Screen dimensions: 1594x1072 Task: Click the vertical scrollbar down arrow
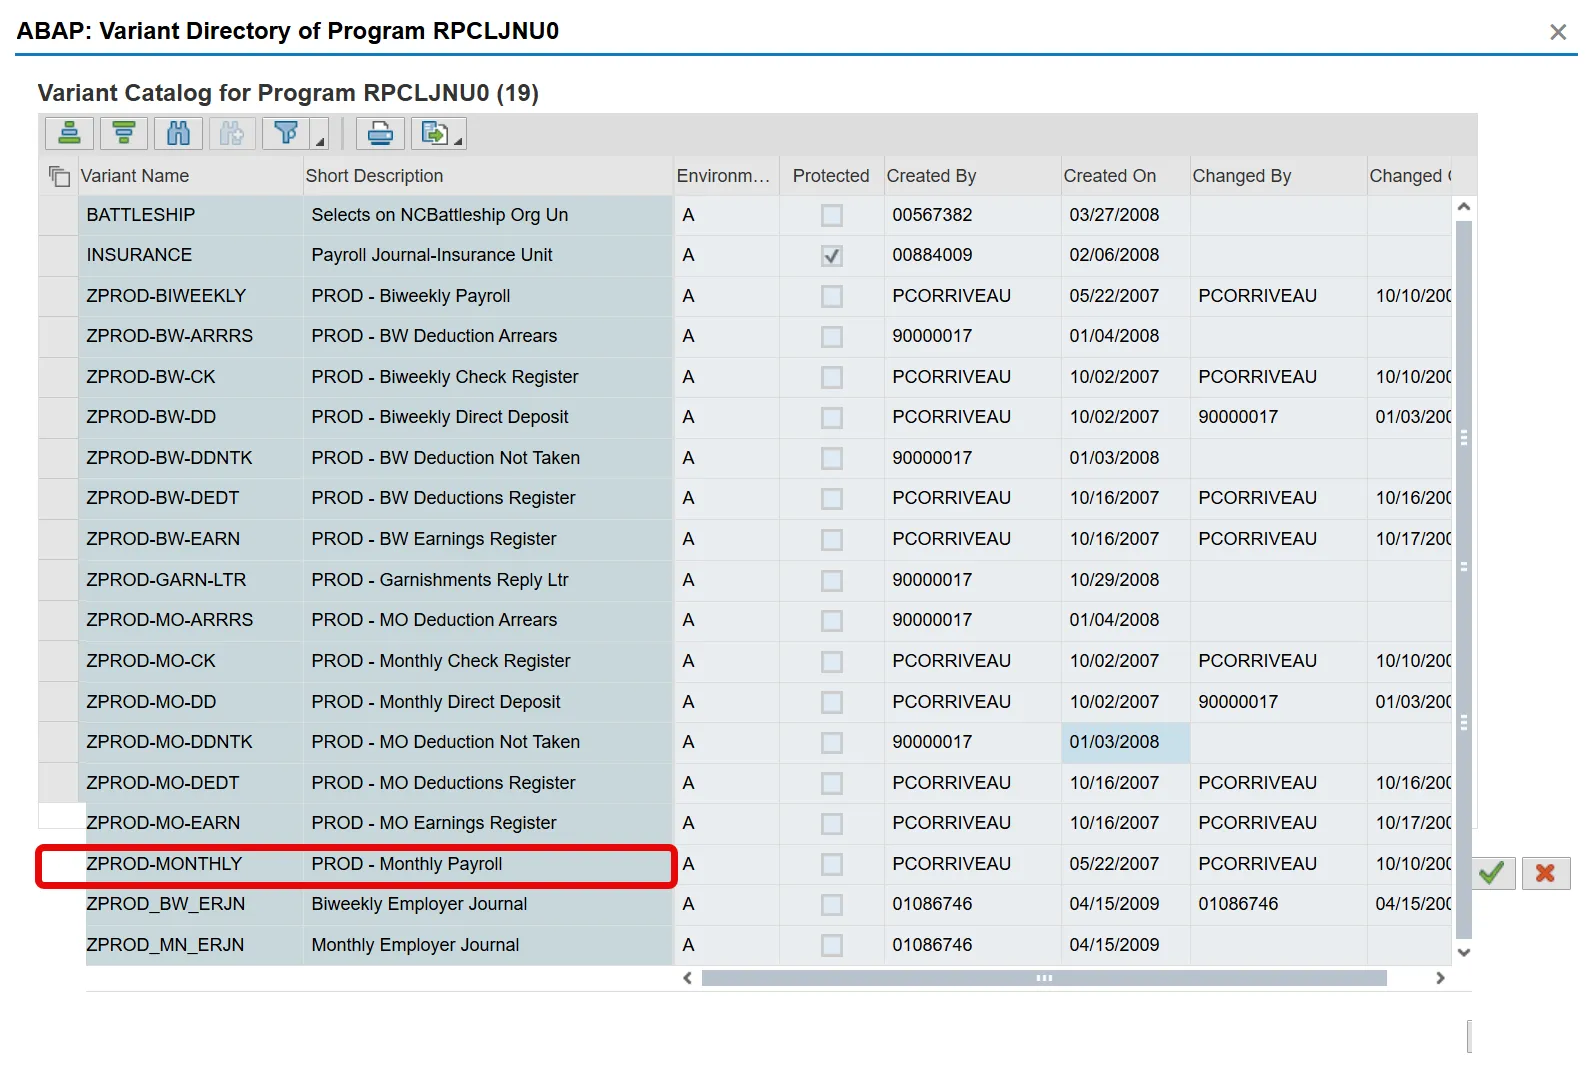coord(1464,952)
